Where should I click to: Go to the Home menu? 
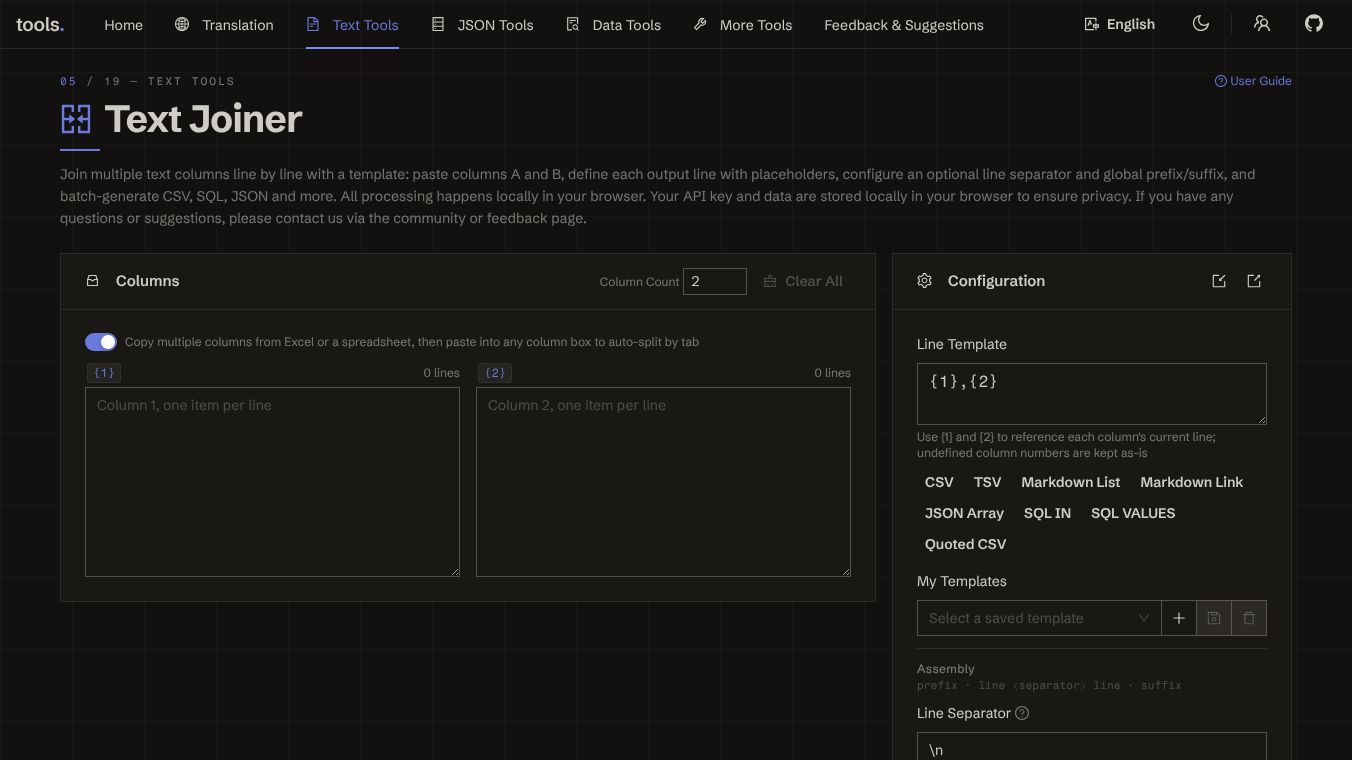point(123,25)
